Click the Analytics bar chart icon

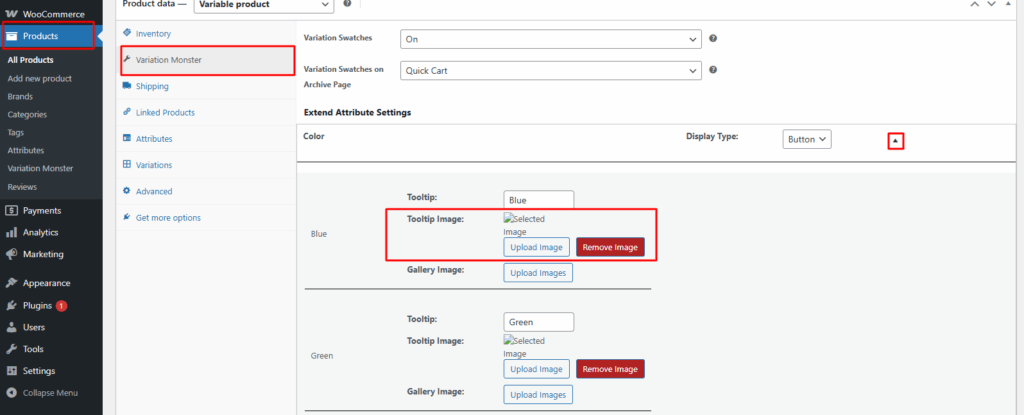11,233
